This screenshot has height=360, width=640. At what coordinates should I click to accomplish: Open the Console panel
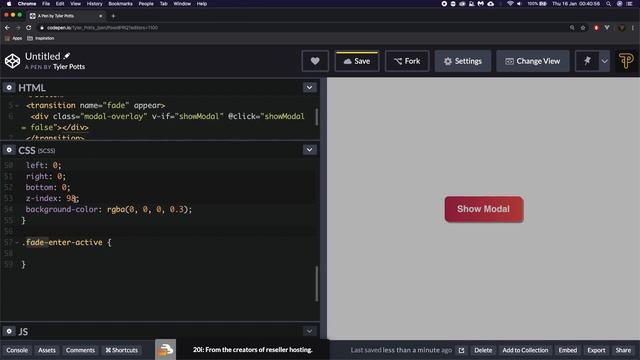click(x=17, y=350)
